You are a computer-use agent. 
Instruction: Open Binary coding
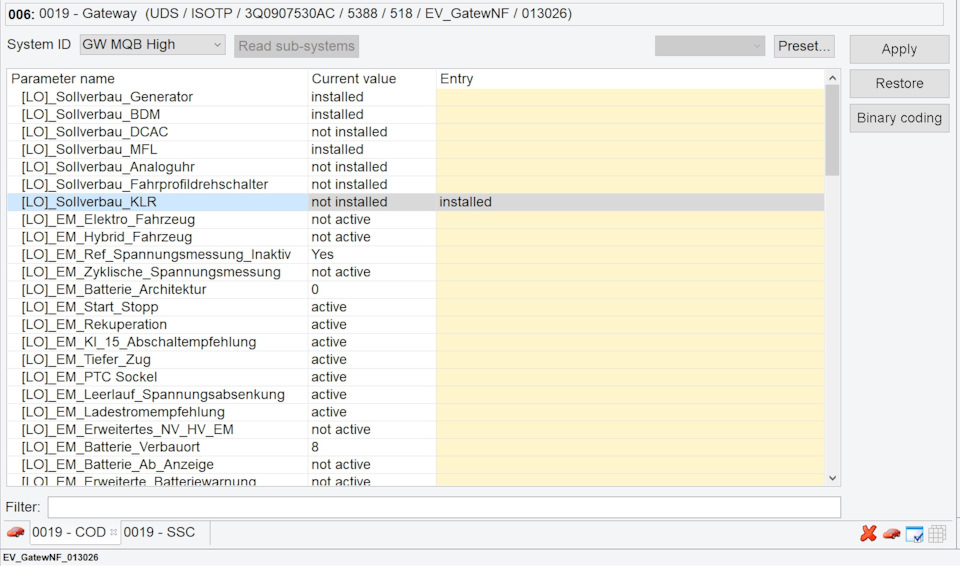899,118
